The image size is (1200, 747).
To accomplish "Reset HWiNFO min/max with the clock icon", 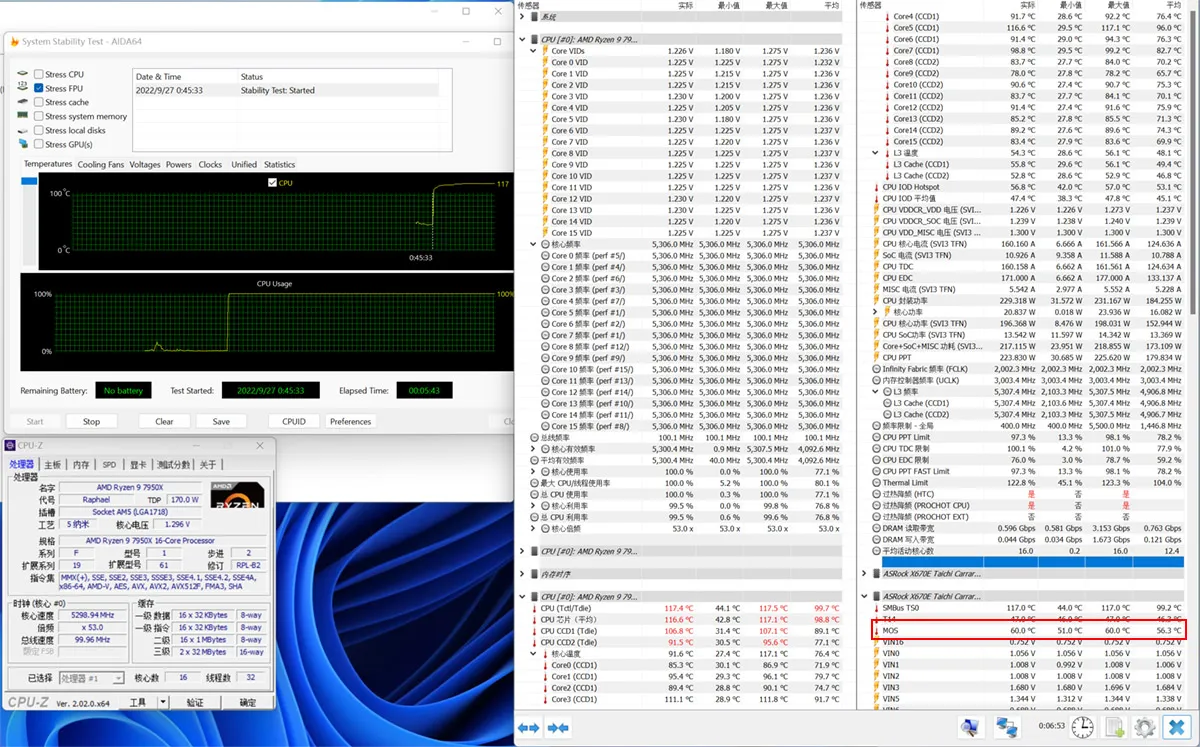I will click(x=1082, y=727).
